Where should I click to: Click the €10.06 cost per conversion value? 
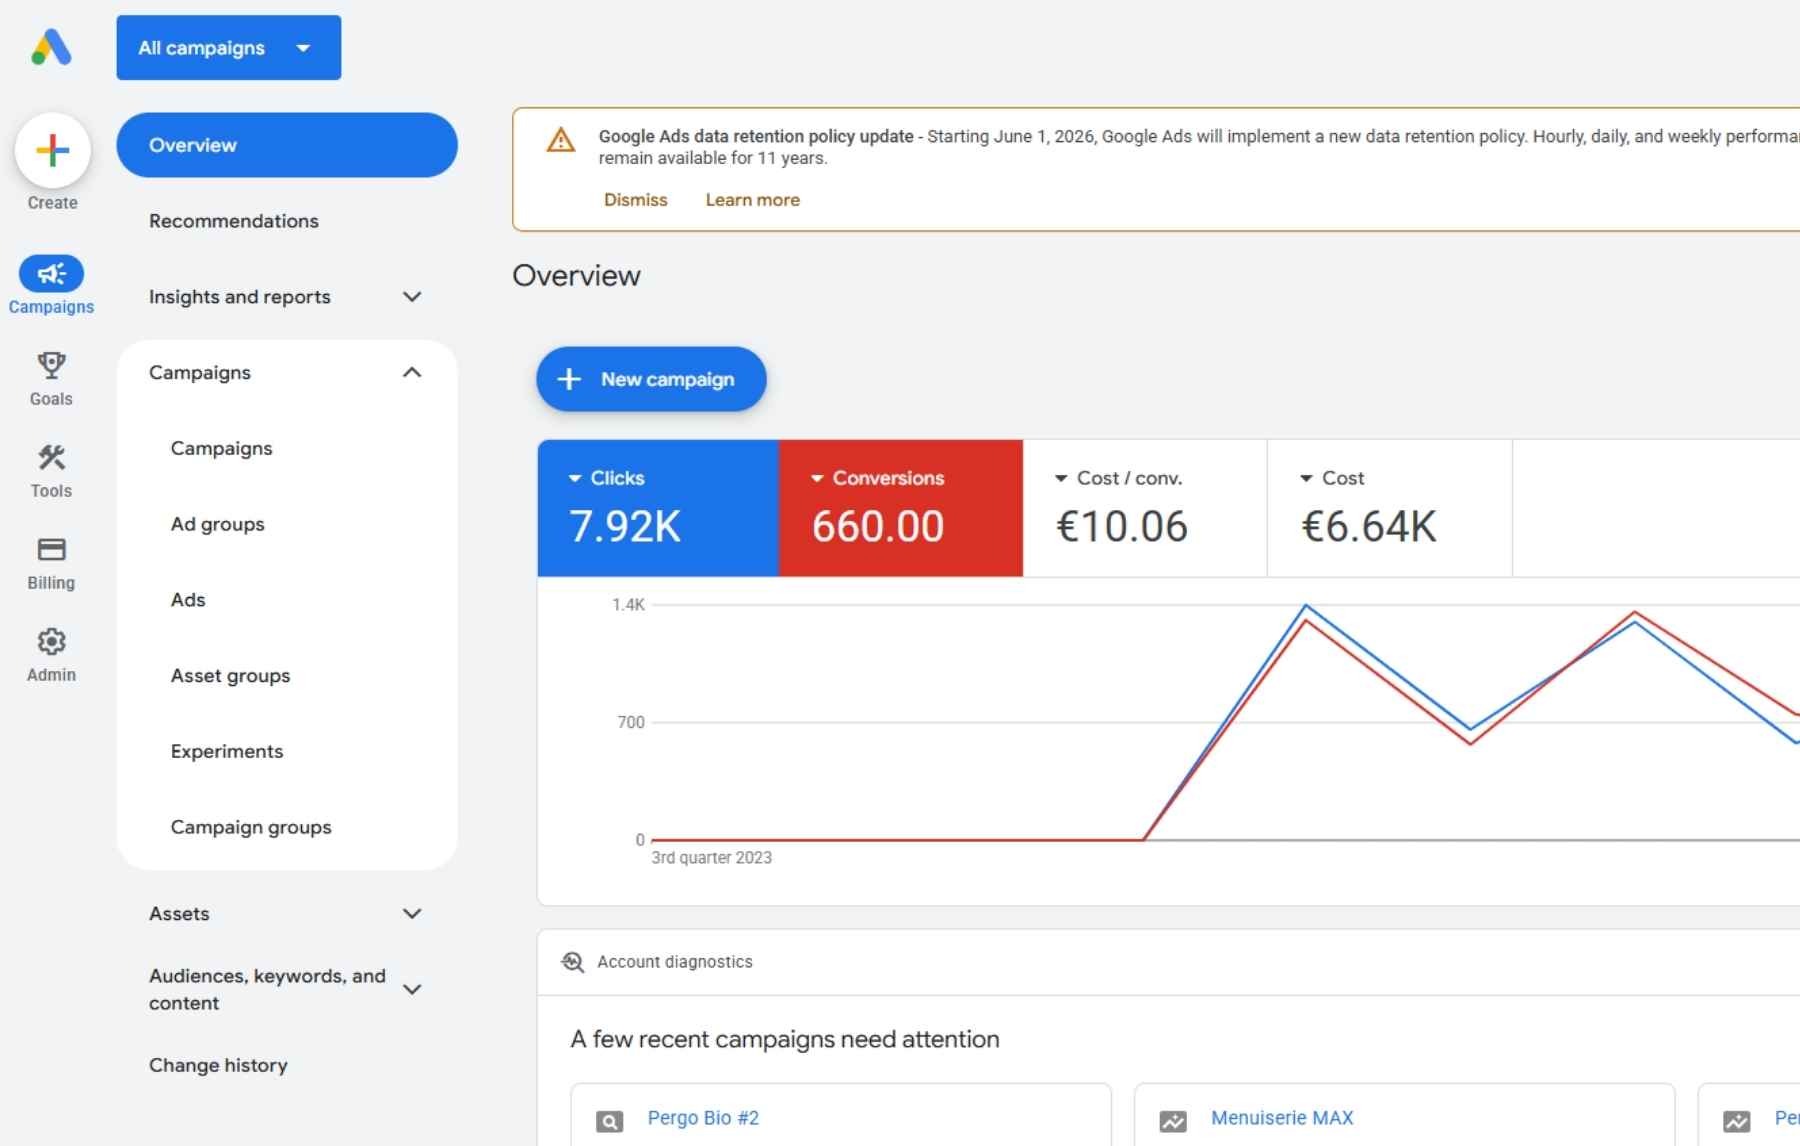click(x=1122, y=527)
